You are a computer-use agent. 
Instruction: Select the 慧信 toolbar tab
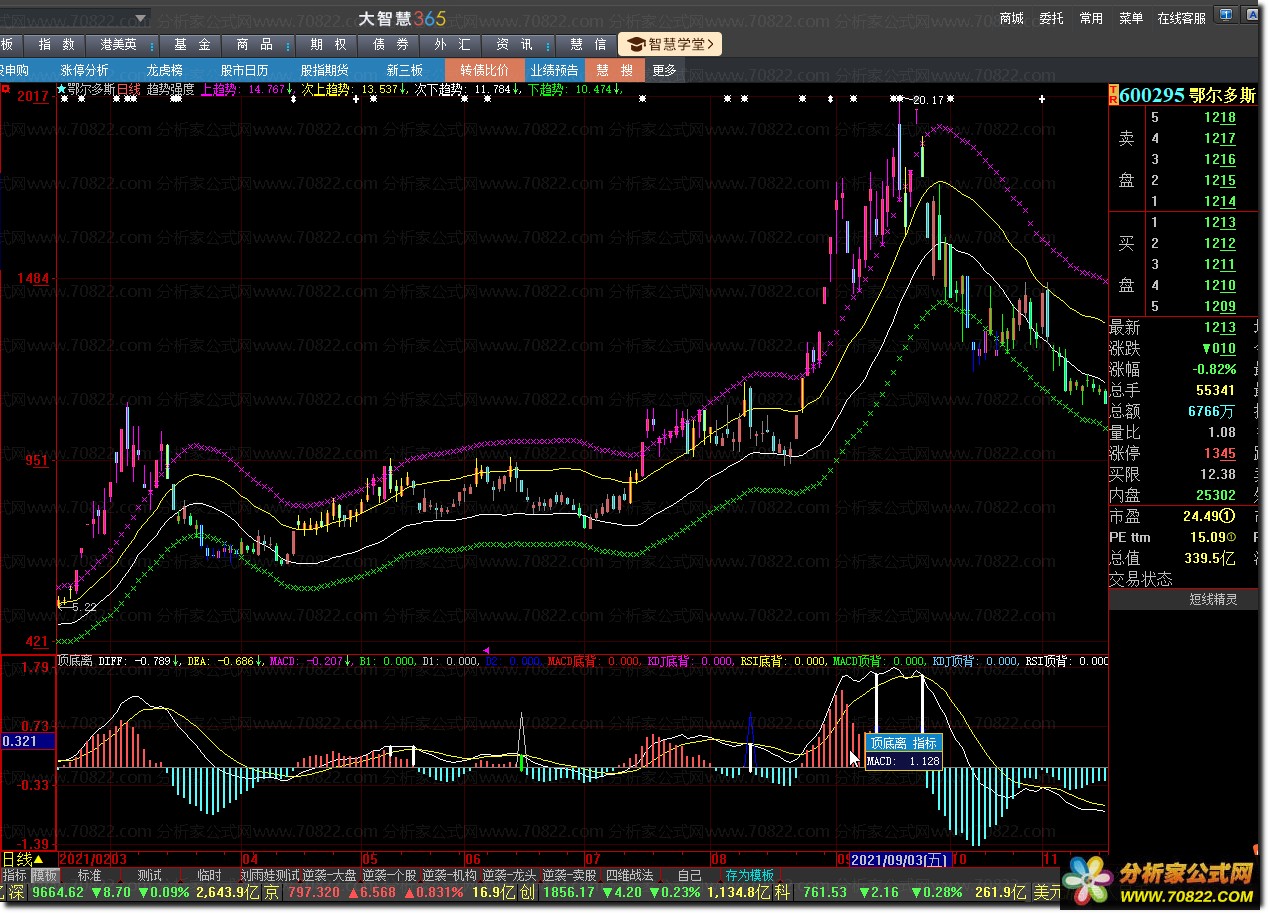click(588, 45)
